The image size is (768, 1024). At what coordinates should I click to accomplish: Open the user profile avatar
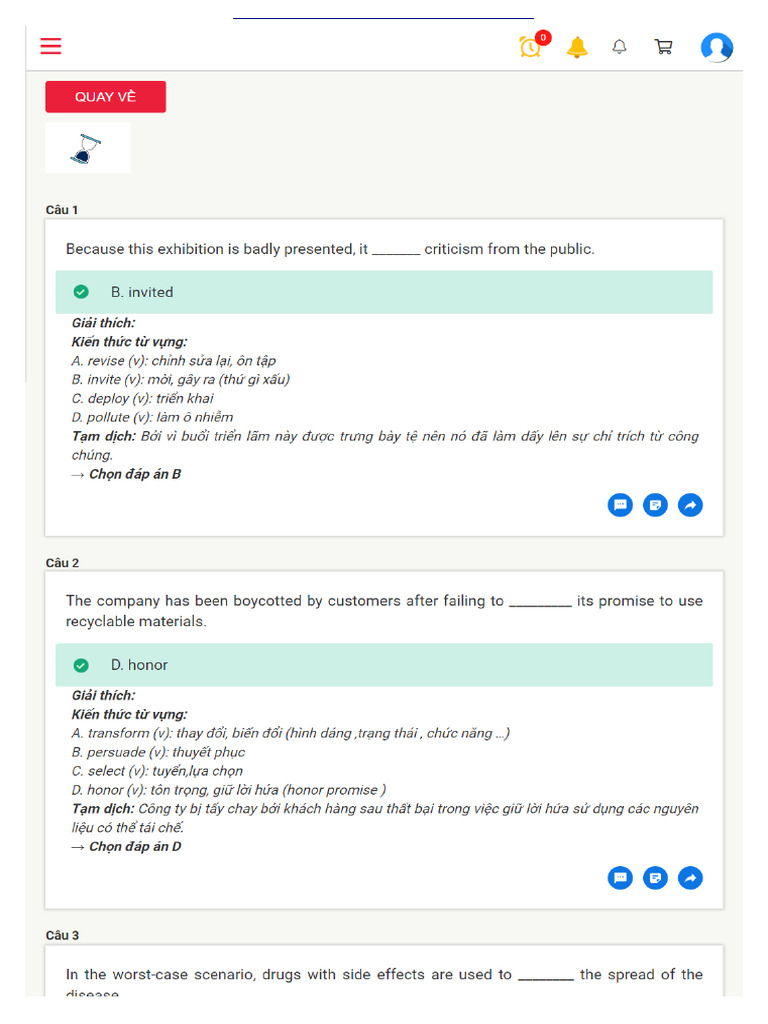tap(716, 47)
